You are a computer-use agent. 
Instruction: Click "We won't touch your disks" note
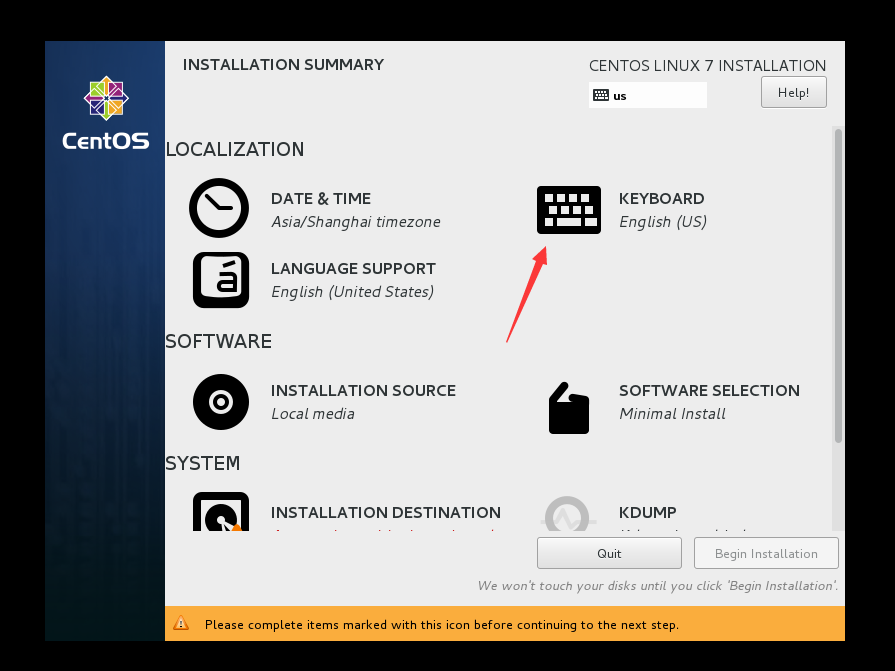[x=658, y=586]
